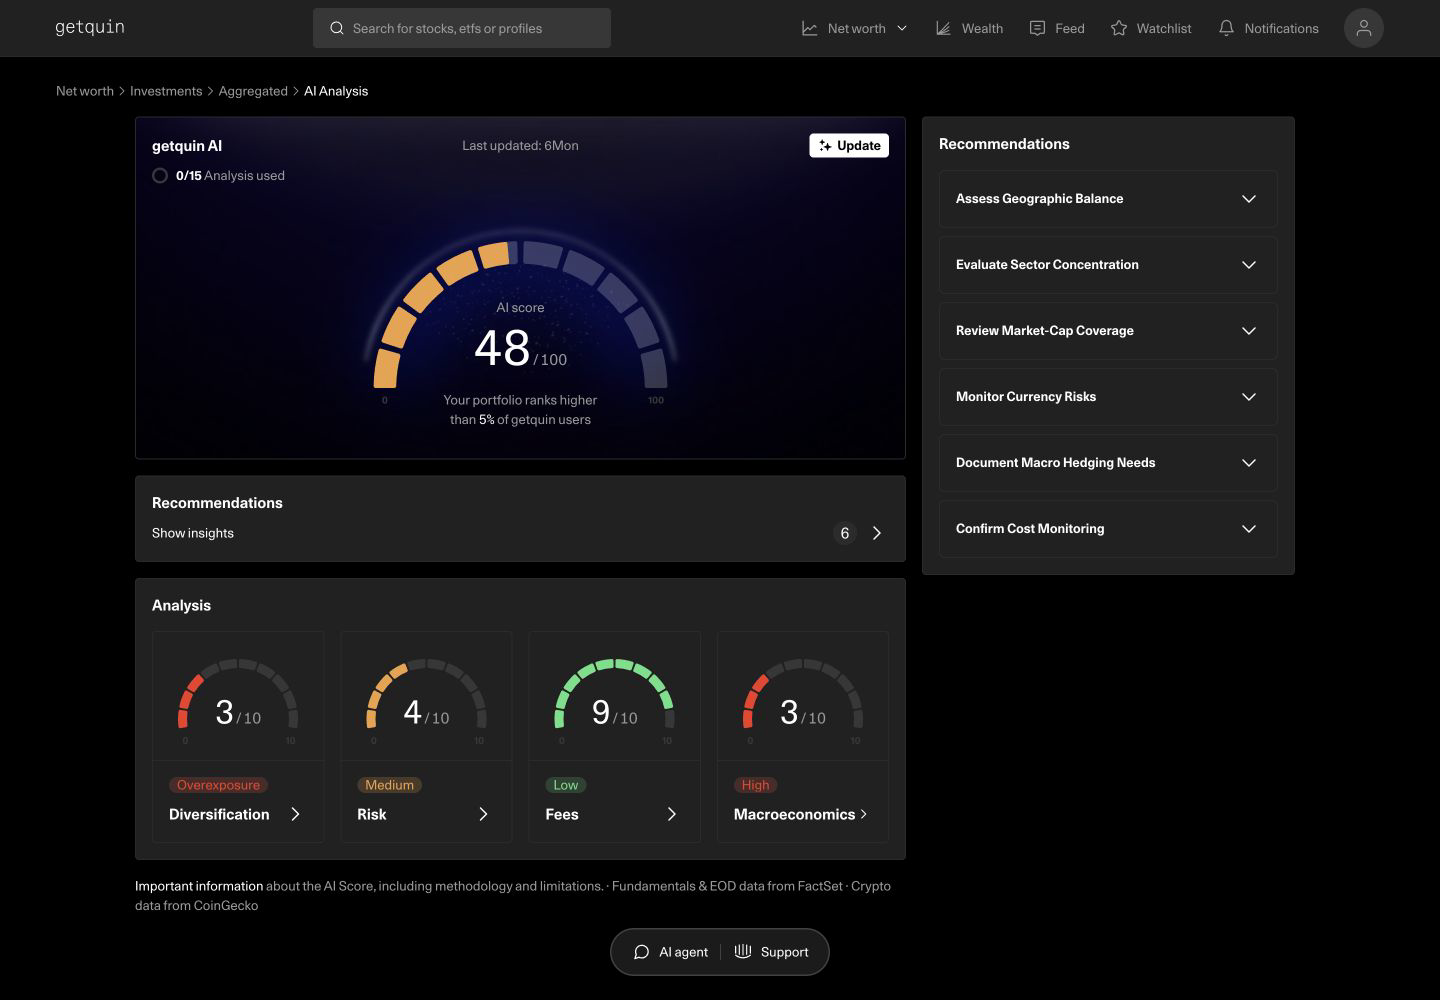Click the sparkle icon on Update button

(825, 146)
